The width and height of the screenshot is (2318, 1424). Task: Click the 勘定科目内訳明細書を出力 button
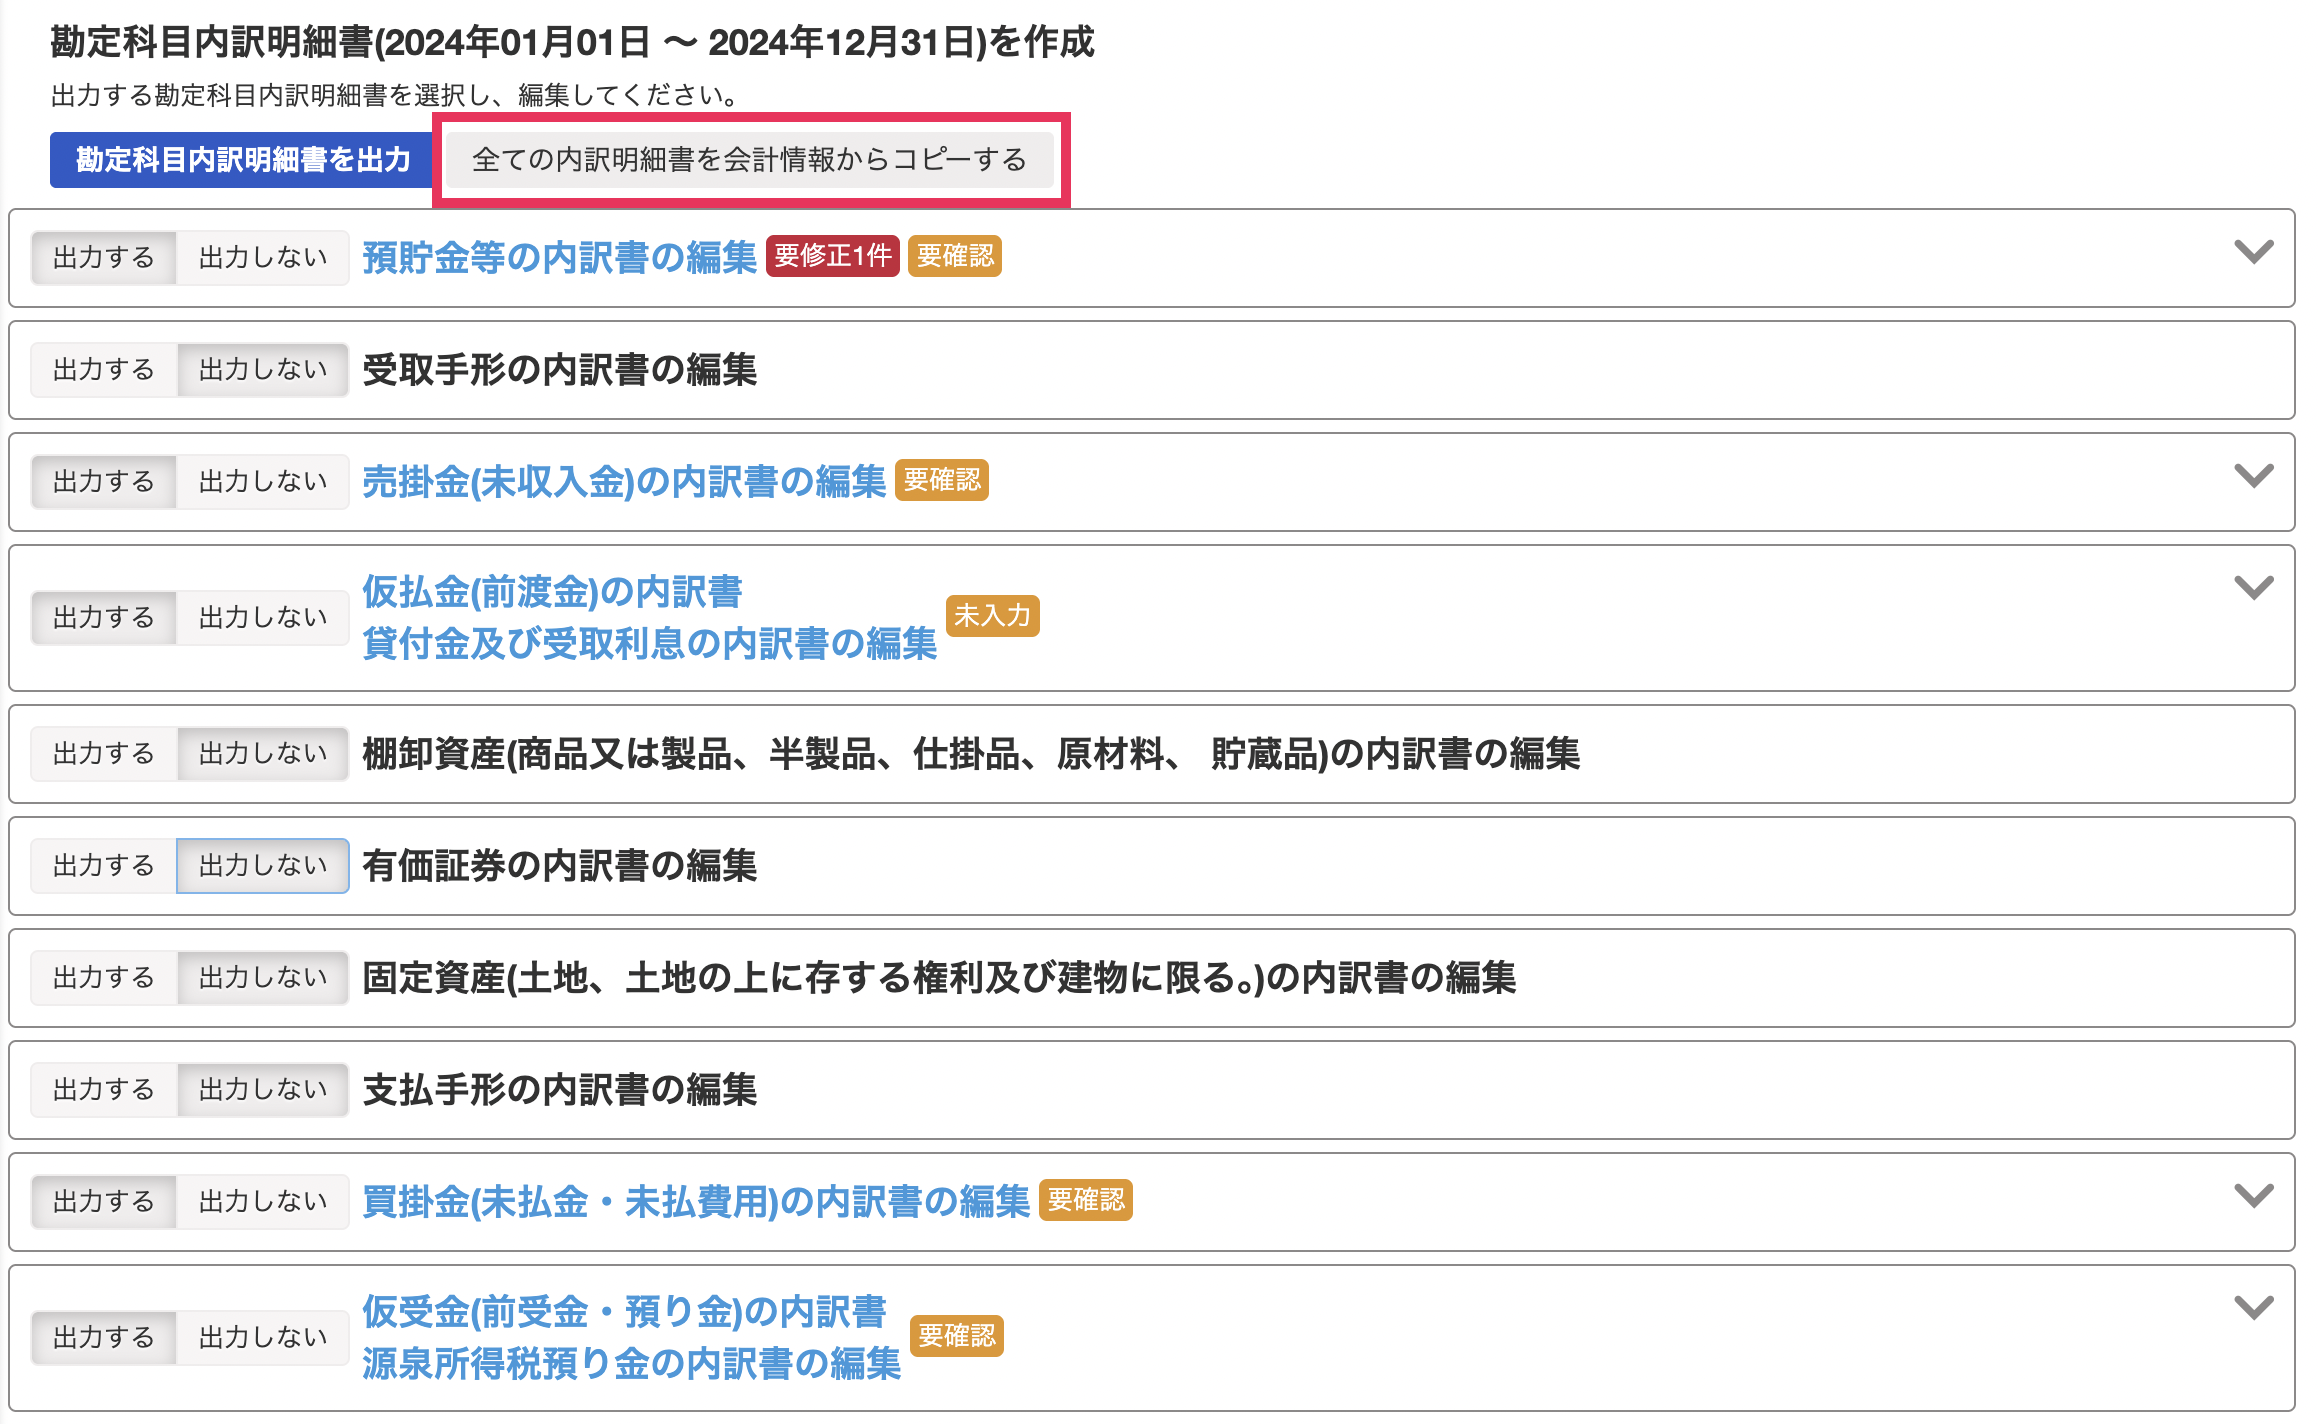click(x=242, y=160)
